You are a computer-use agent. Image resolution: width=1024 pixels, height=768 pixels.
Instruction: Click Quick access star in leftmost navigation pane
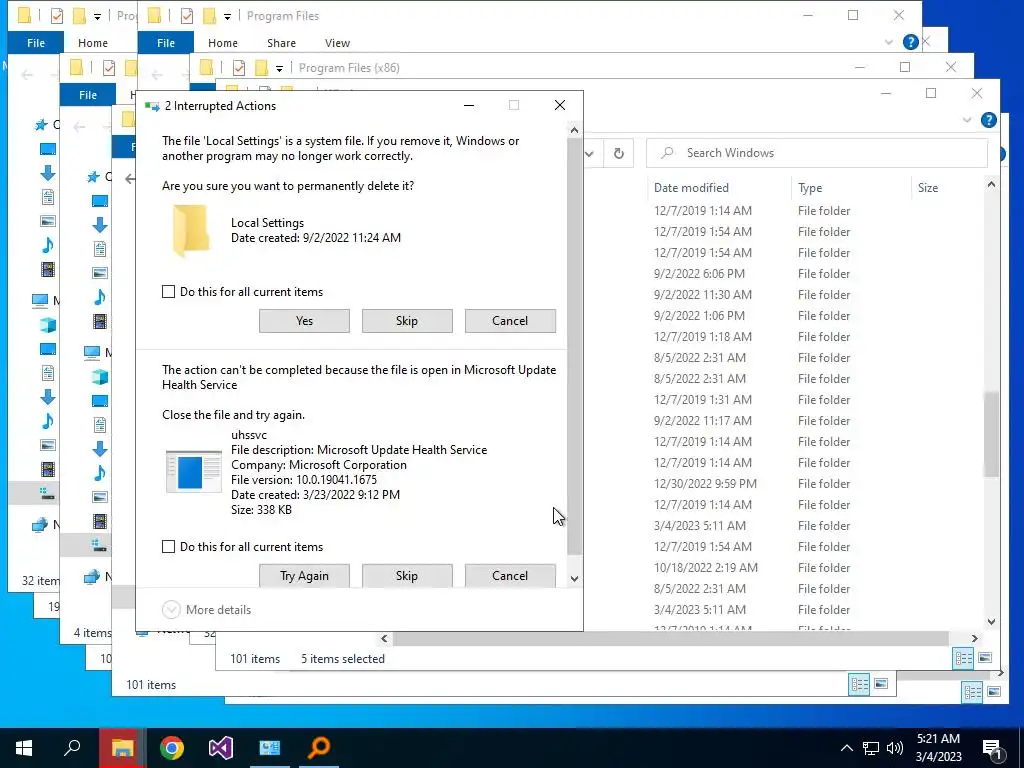coord(41,124)
